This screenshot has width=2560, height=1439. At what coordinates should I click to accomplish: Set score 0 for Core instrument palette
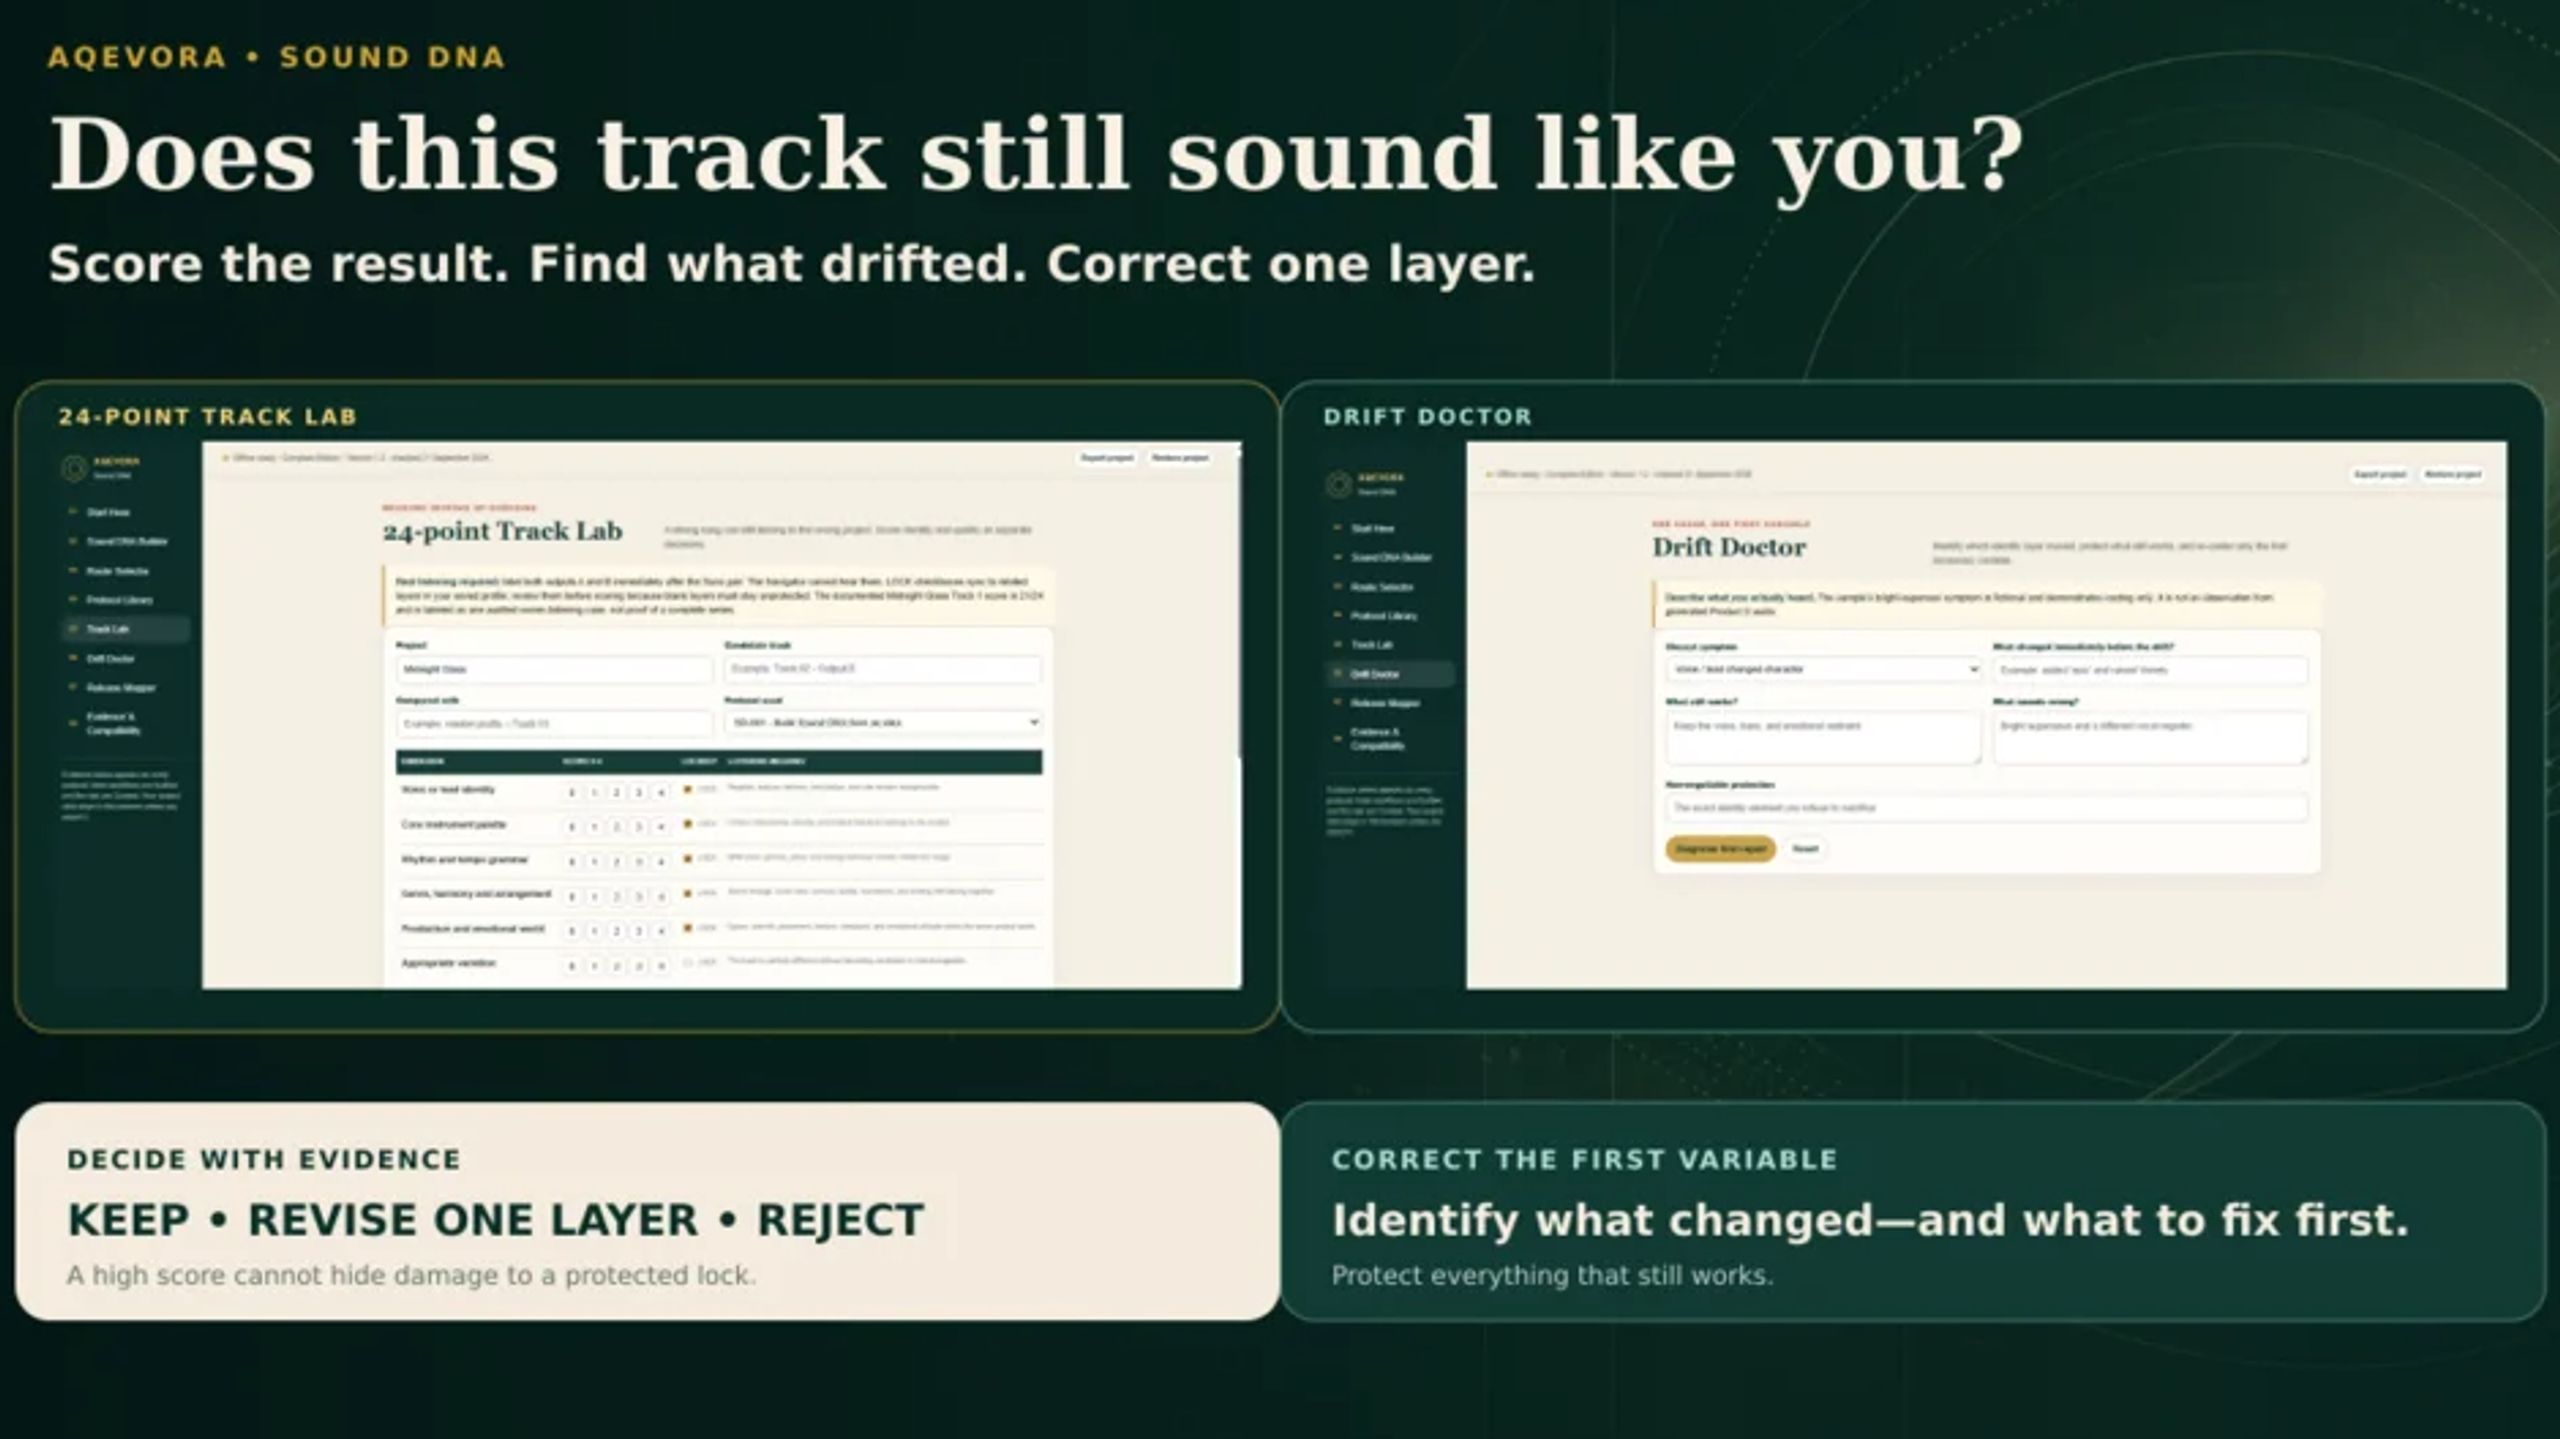click(x=572, y=827)
